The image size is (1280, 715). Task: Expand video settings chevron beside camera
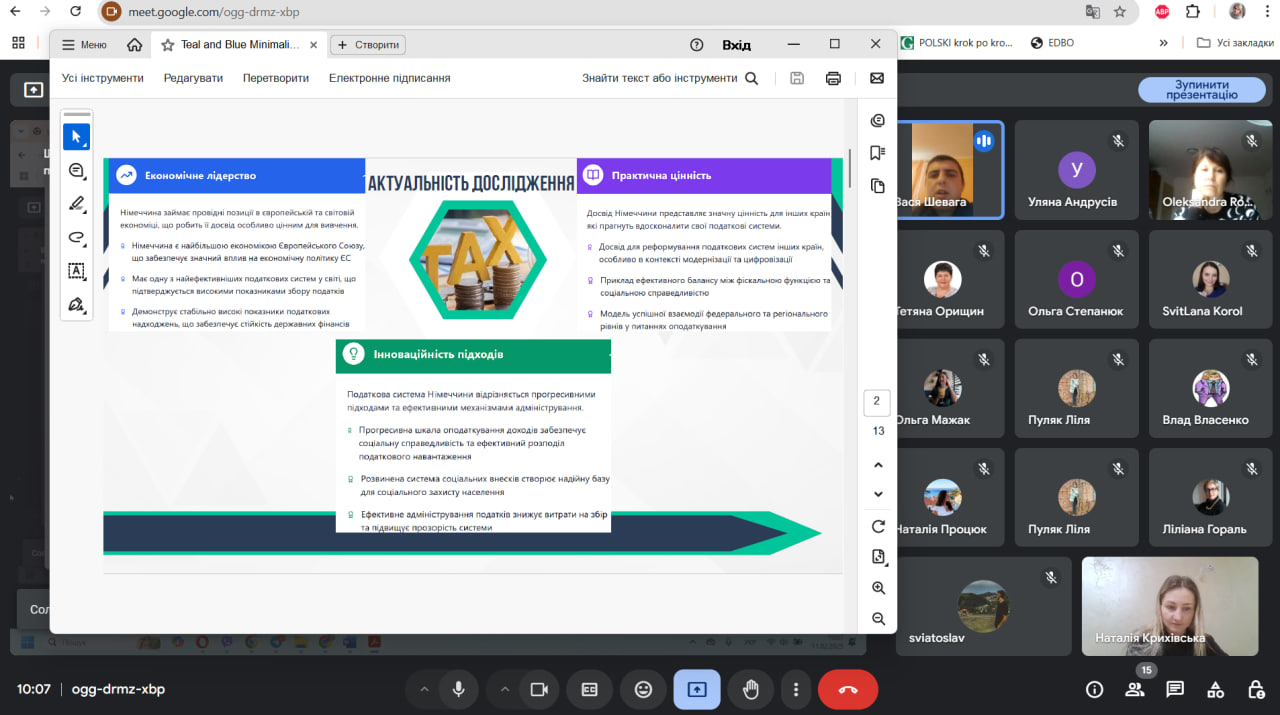click(504, 689)
